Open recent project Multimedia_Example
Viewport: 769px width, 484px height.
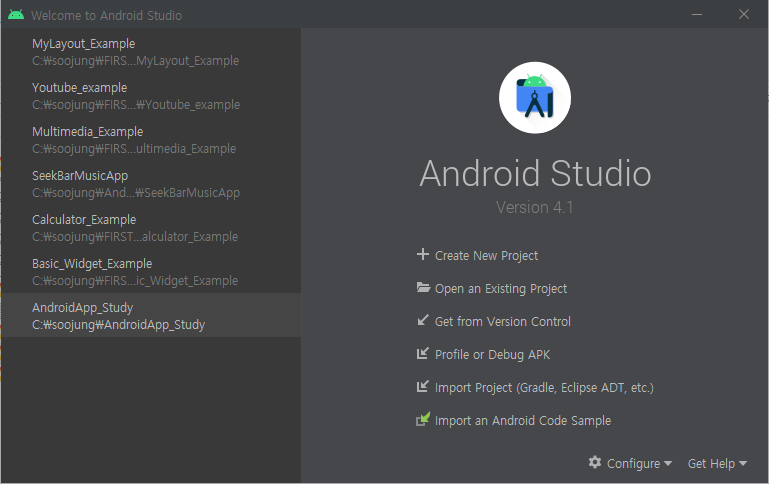click(151, 140)
